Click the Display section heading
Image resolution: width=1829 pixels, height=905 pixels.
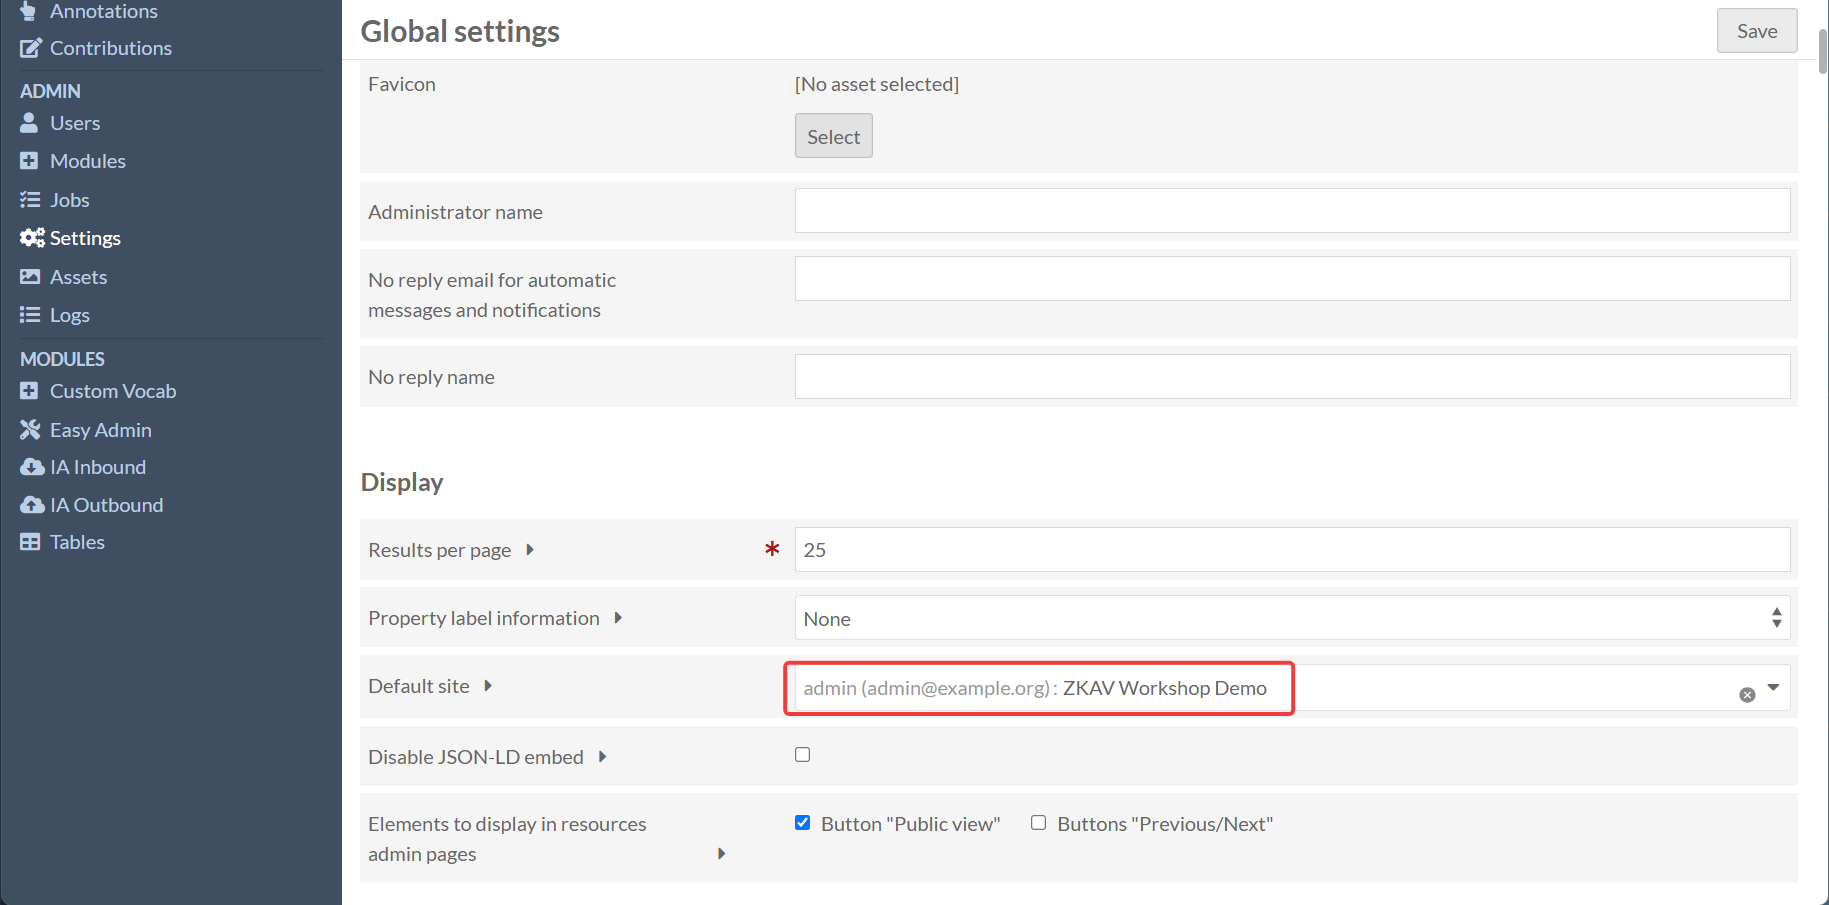point(402,482)
